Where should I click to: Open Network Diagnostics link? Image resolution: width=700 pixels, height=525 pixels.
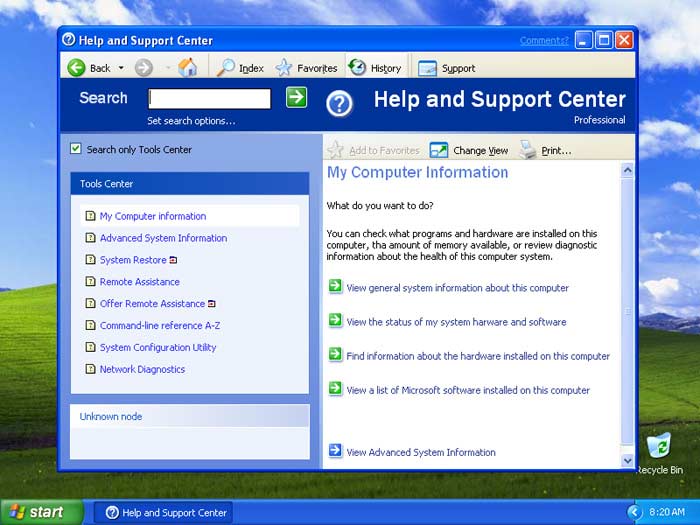coord(142,369)
